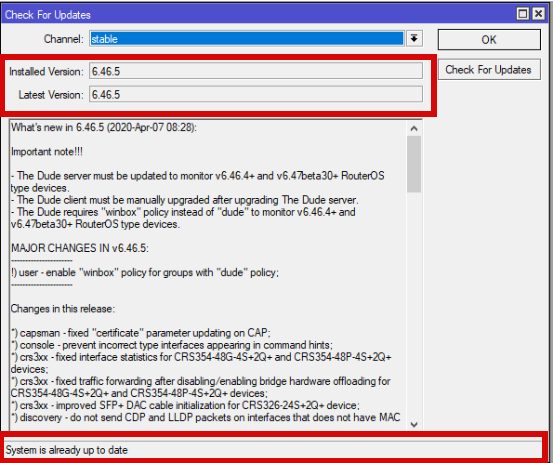The height and width of the screenshot is (463, 553).
Task: Click the empty scrollbar track below the thumb
Action: tap(414, 305)
